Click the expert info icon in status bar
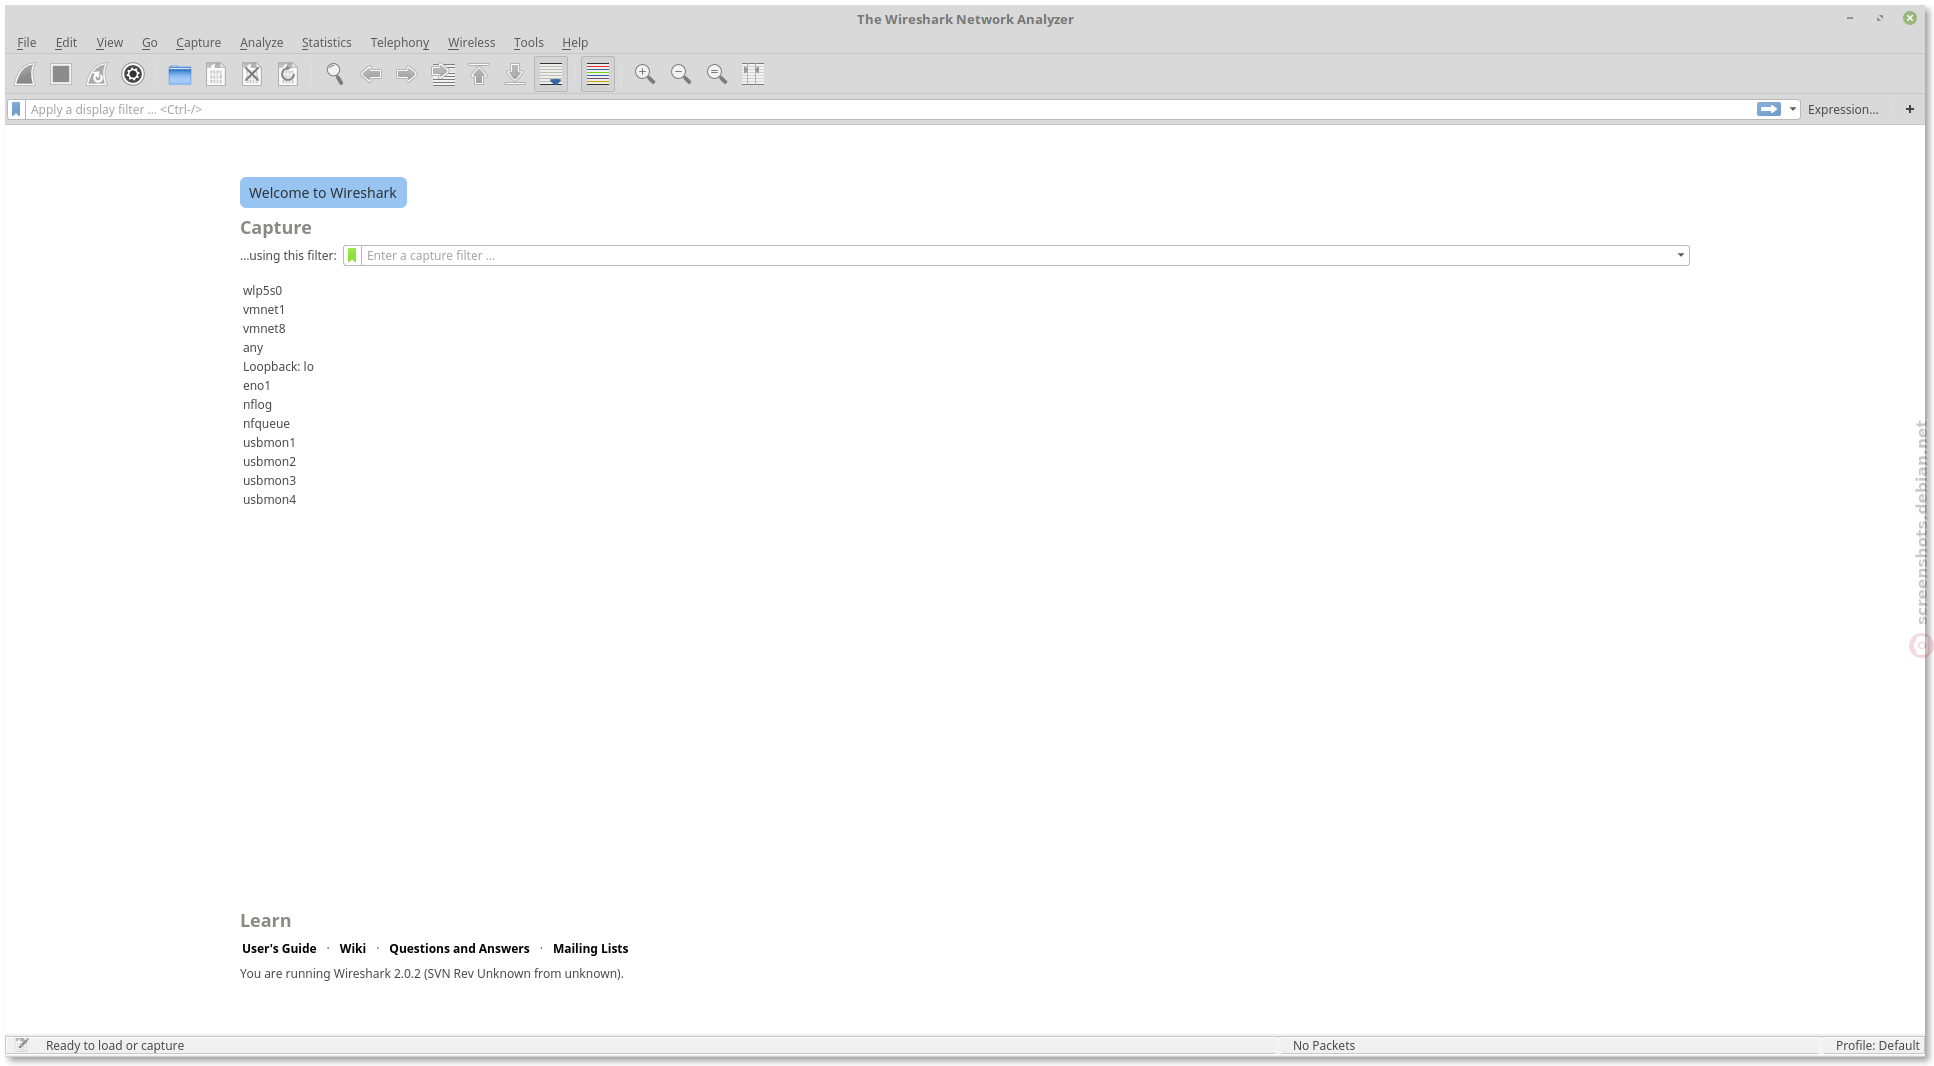1934x1066 pixels. [22, 1044]
